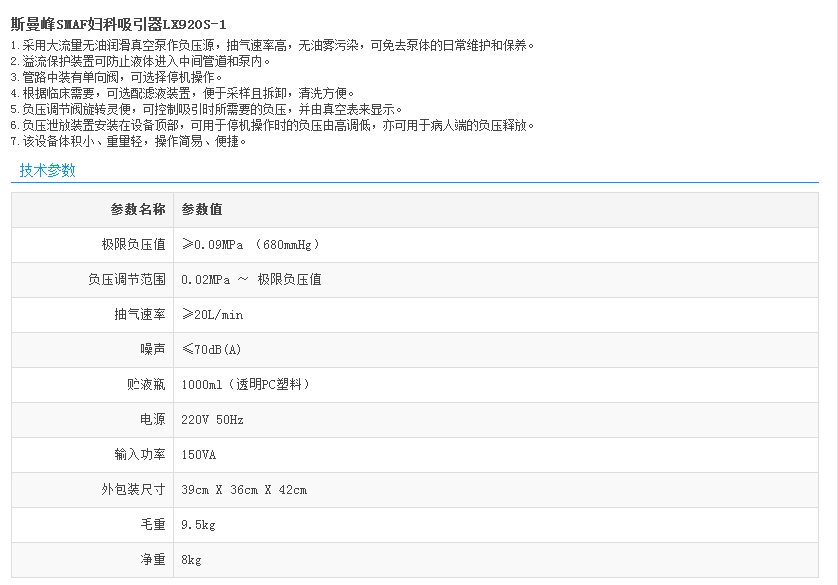Image resolution: width=838 pixels, height=585 pixels.
Task: Click the 参数值 column header
Action: click(202, 209)
